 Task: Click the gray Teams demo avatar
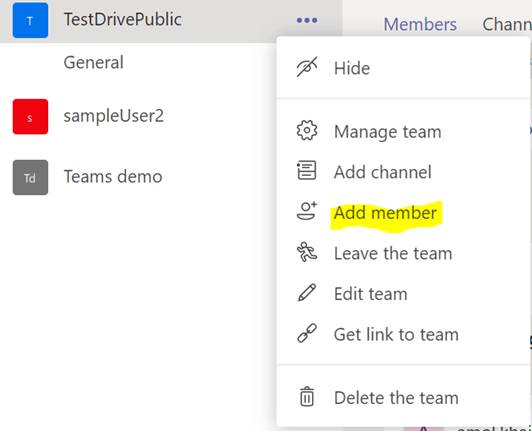[30, 177]
